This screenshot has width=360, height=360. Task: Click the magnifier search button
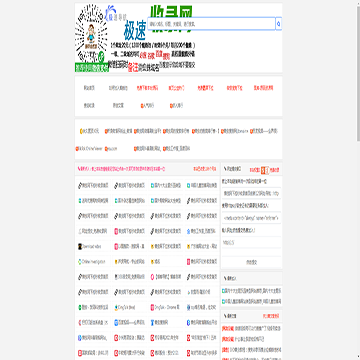279,24
